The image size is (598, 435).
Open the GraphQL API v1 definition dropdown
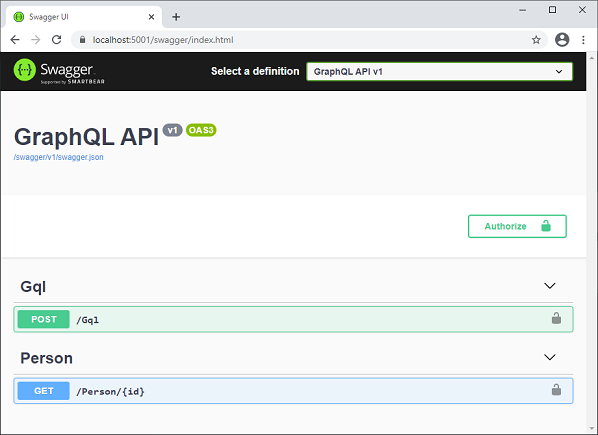pos(439,72)
